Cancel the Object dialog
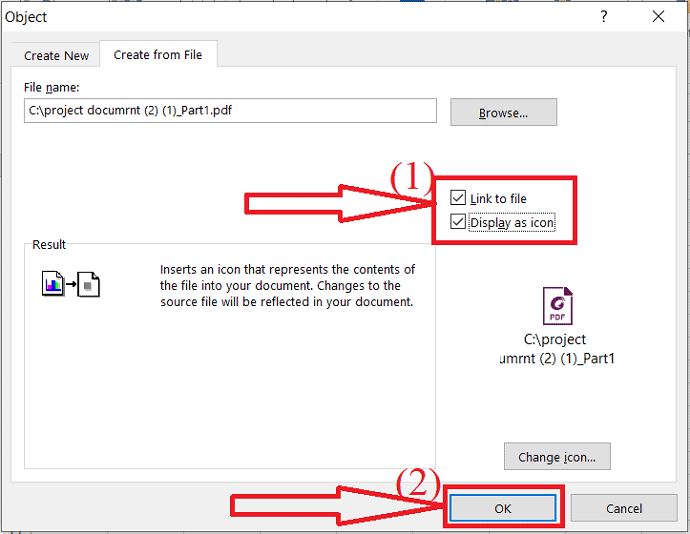This screenshot has height=534, width=690. (x=624, y=508)
